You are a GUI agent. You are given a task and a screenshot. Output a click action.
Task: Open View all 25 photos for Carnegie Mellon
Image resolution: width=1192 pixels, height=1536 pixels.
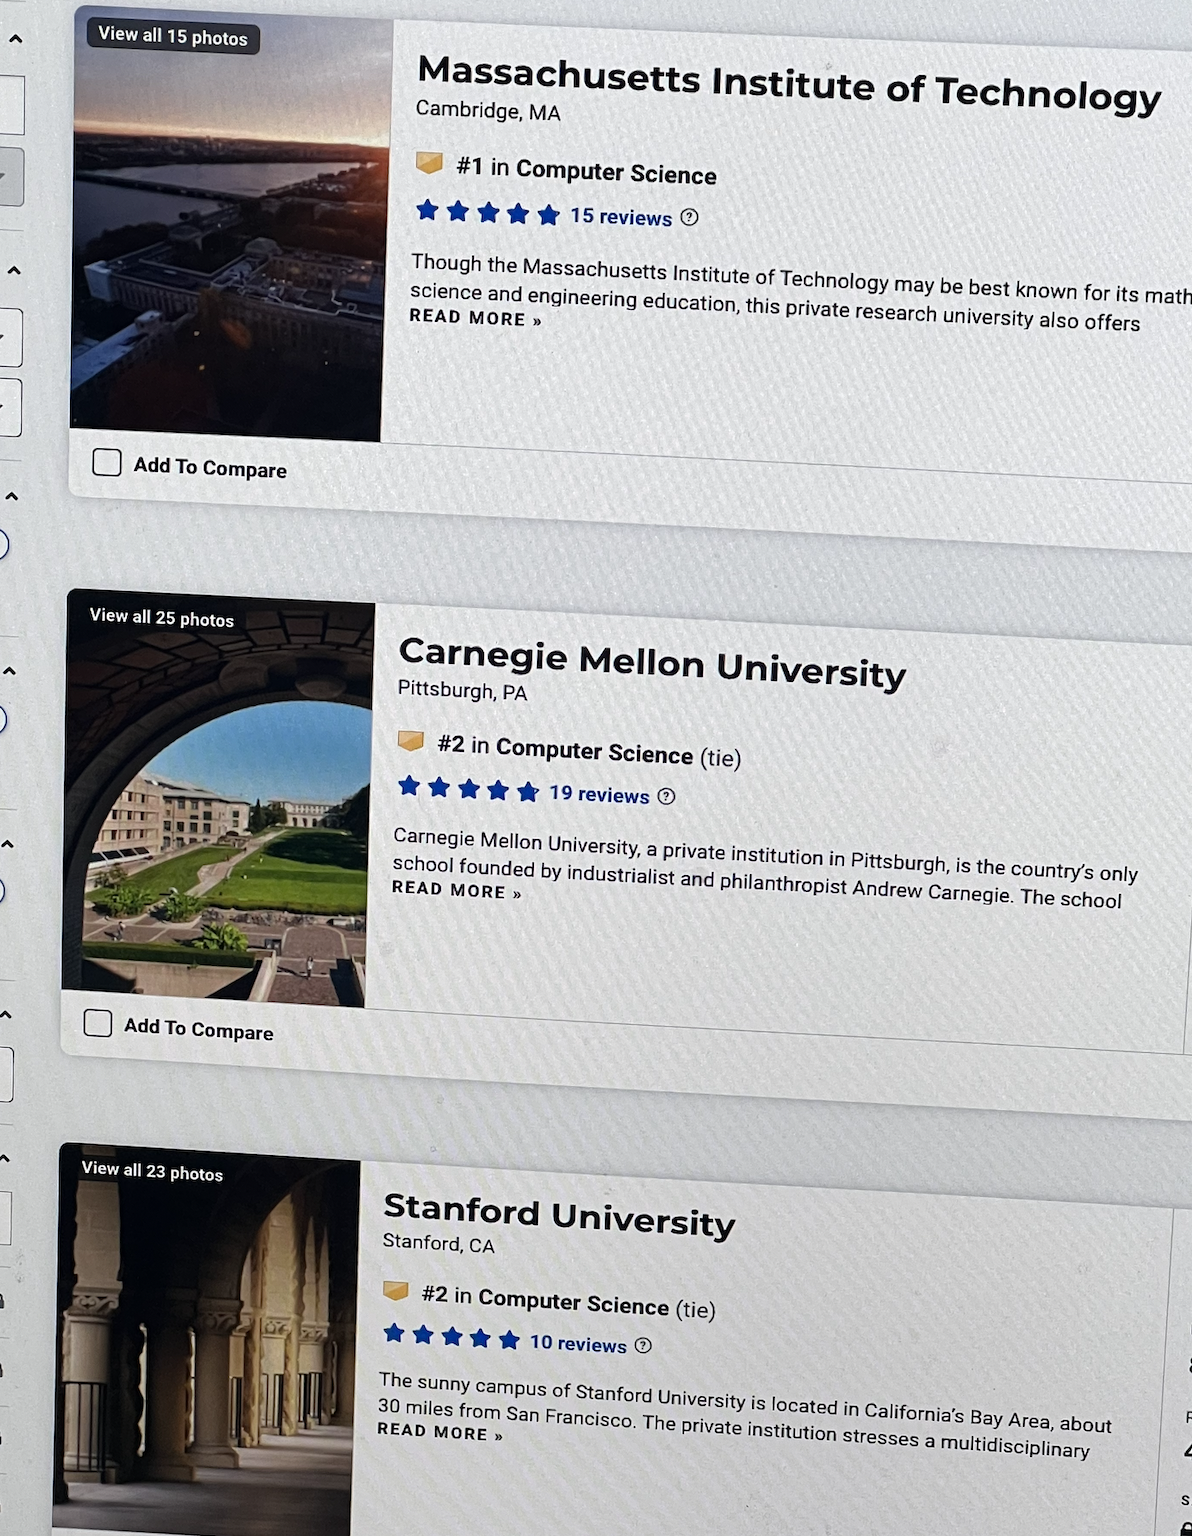coord(162,617)
